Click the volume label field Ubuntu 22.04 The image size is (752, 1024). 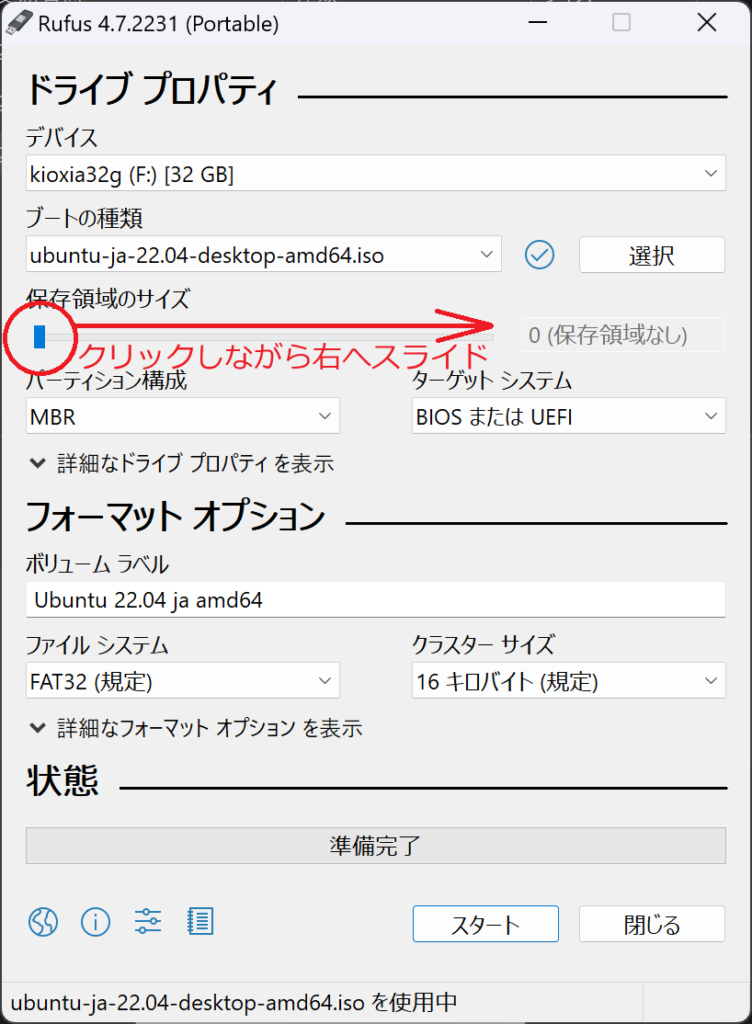coord(375,600)
